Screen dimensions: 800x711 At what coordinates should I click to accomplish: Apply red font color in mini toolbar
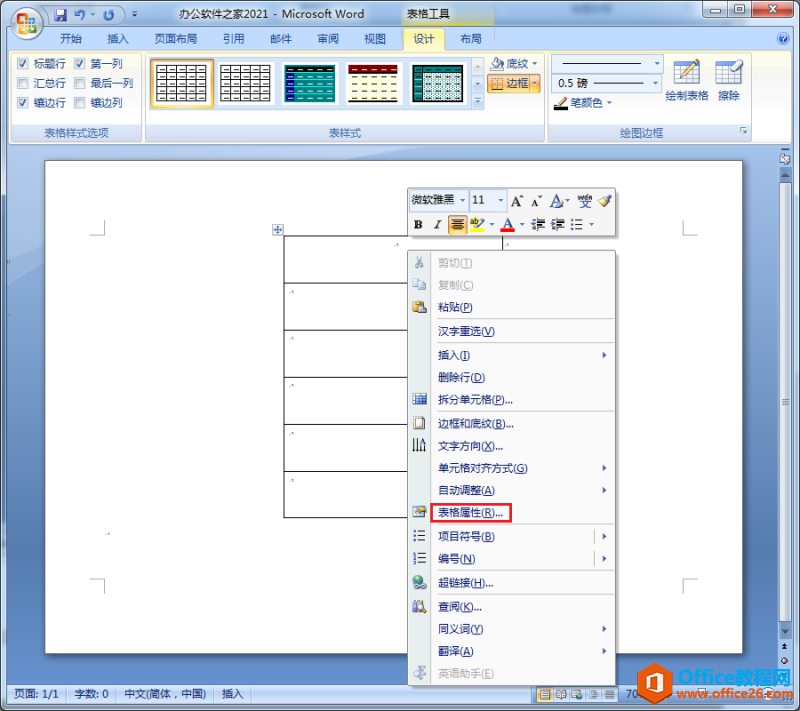pos(508,224)
